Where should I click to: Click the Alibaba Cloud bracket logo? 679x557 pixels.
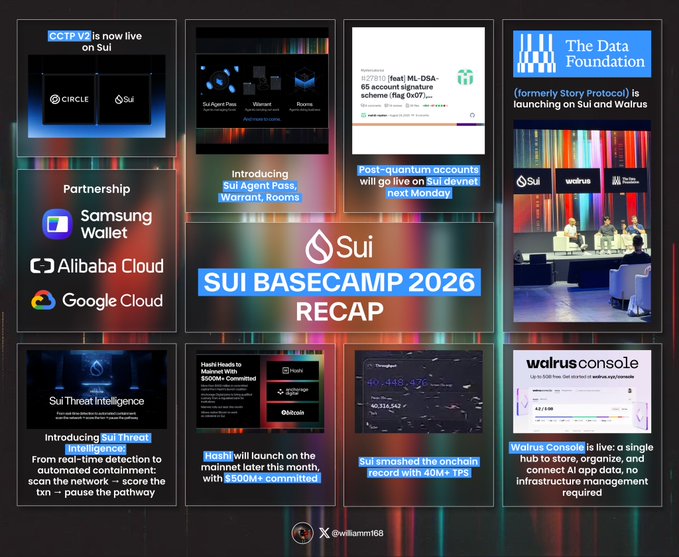tap(42, 266)
